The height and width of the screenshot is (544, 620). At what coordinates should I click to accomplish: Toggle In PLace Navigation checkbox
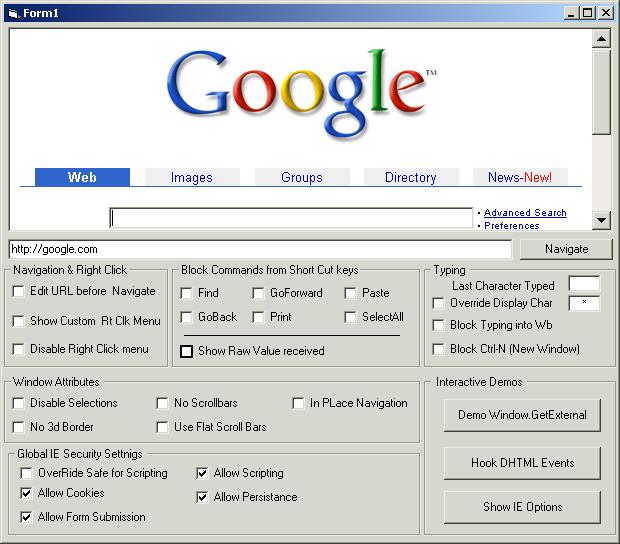click(x=298, y=403)
